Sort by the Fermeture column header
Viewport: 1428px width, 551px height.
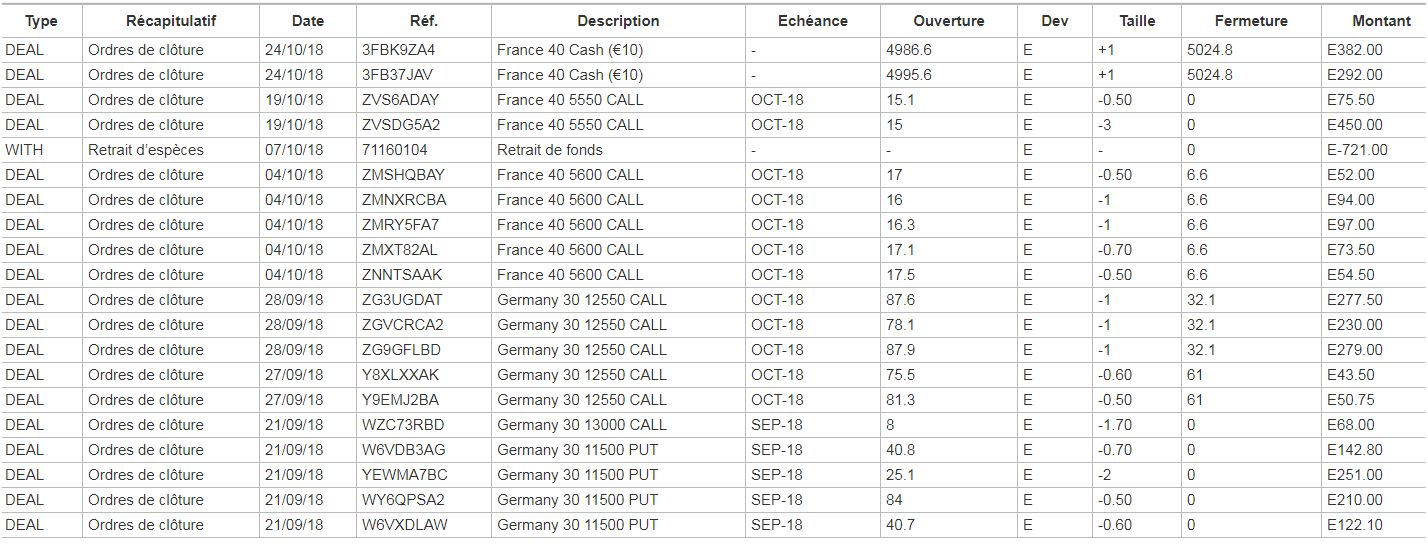click(x=1251, y=21)
